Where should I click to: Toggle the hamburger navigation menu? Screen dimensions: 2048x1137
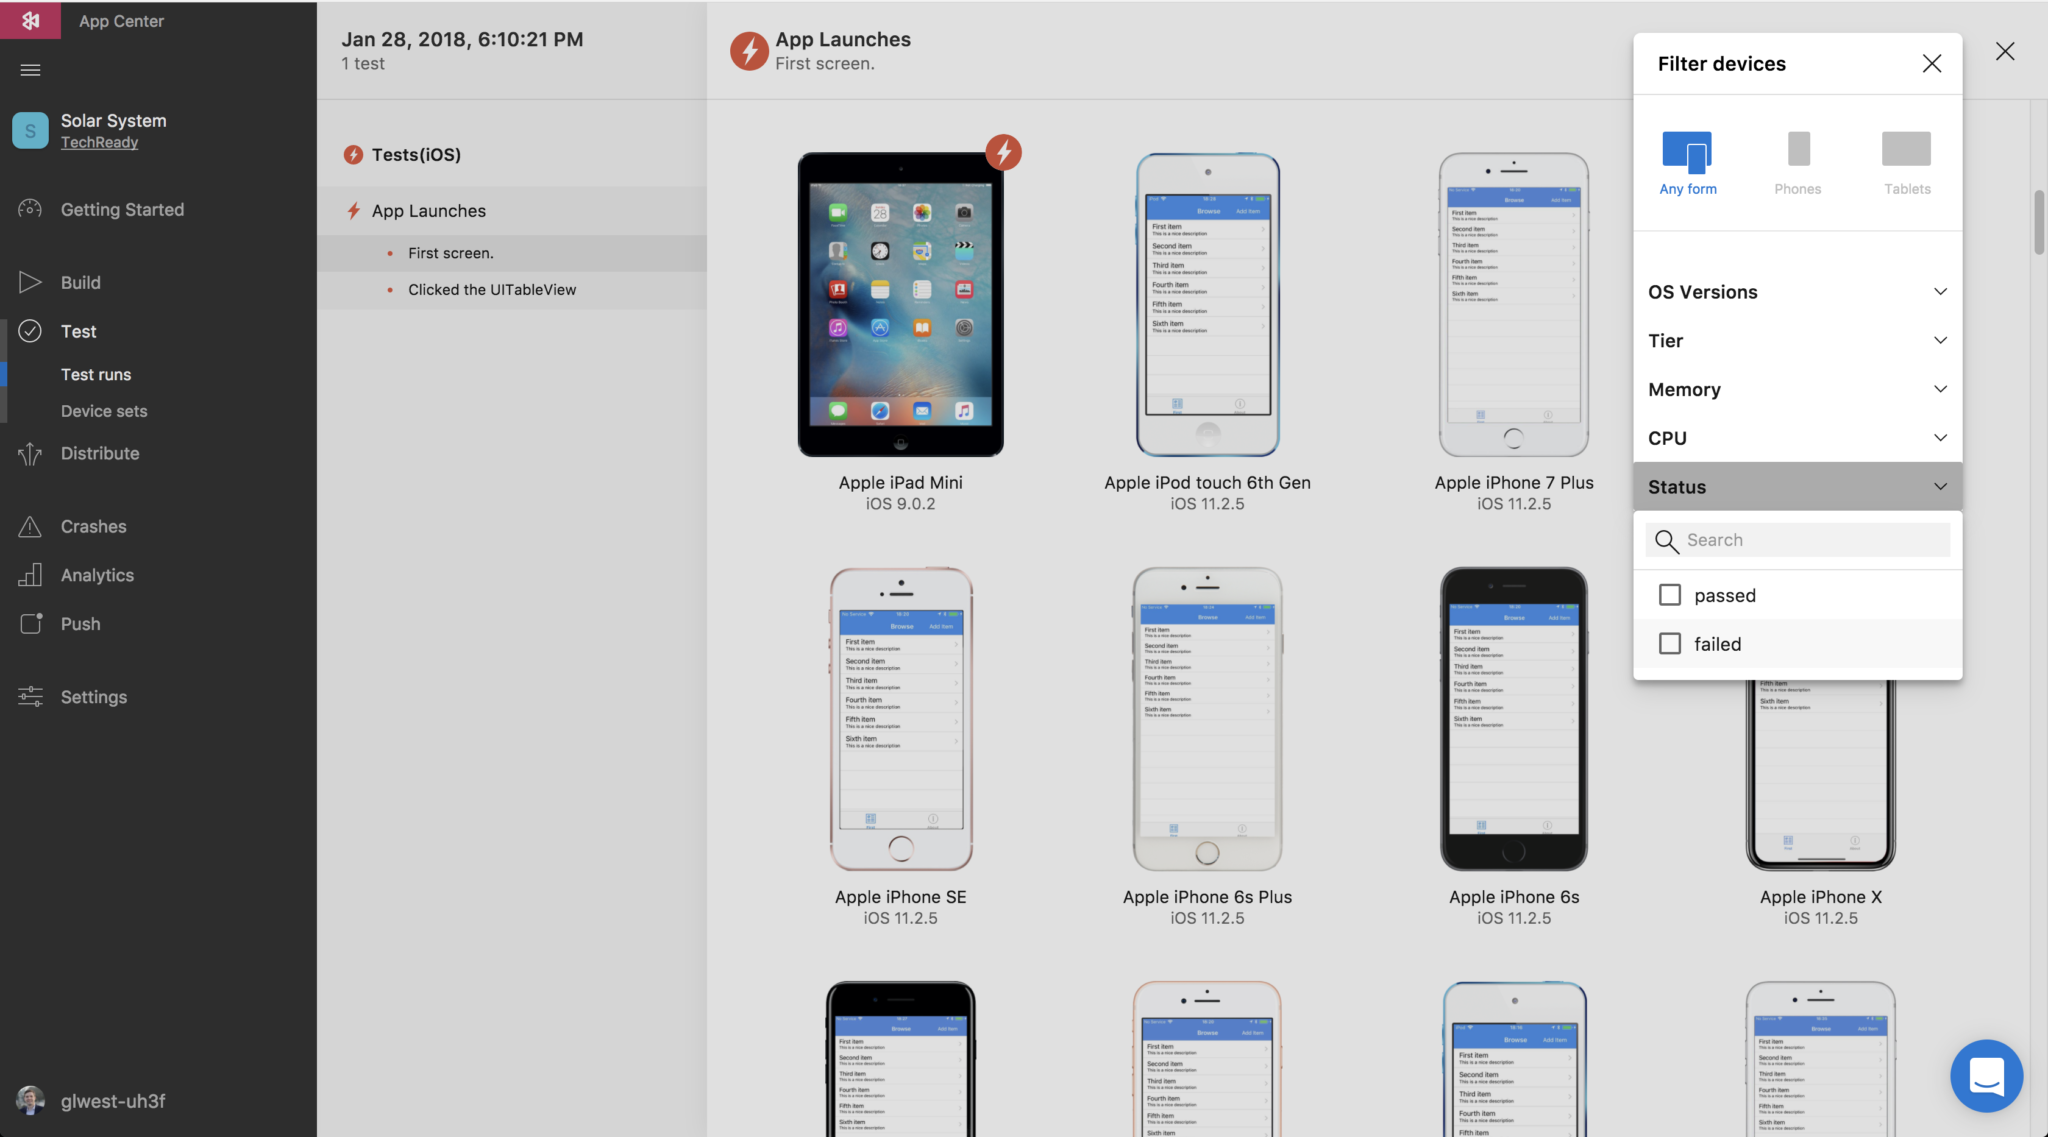[x=30, y=70]
